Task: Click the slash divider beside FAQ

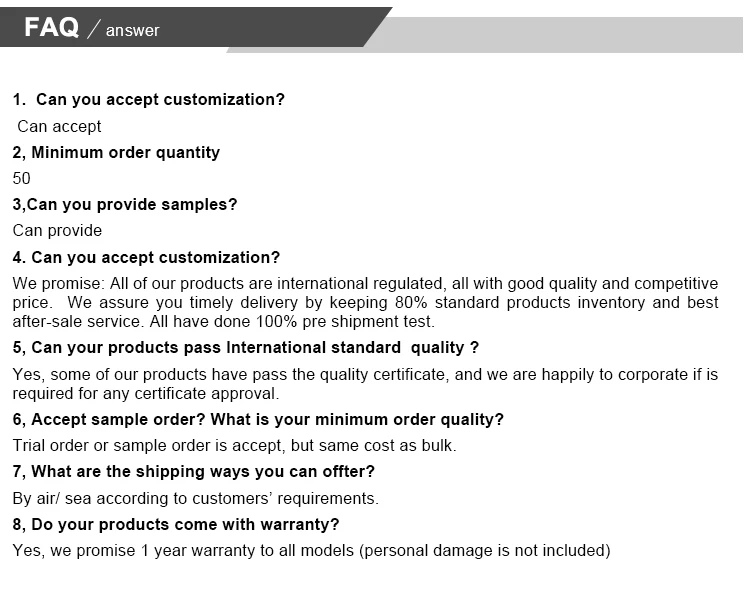Action: click(x=93, y=30)
